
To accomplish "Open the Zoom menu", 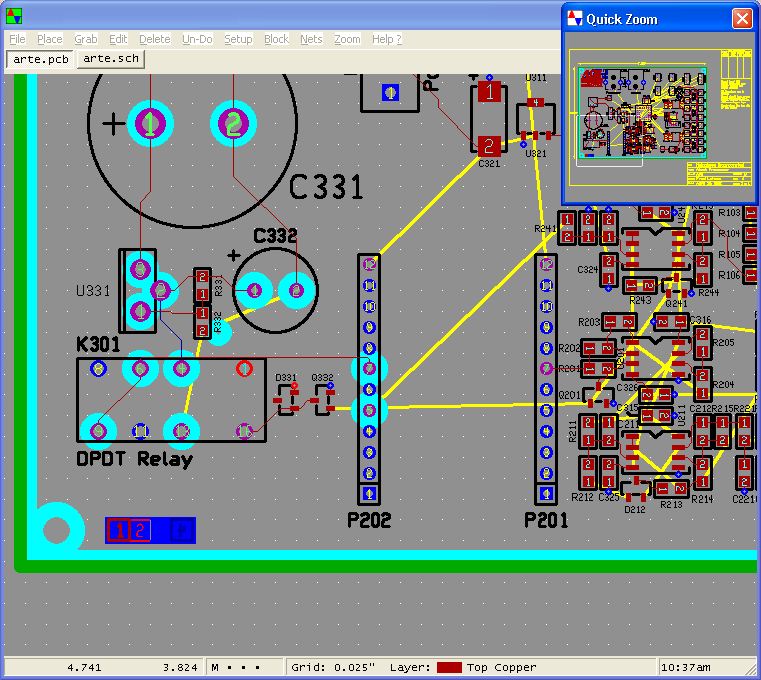I will click(347, 39).
